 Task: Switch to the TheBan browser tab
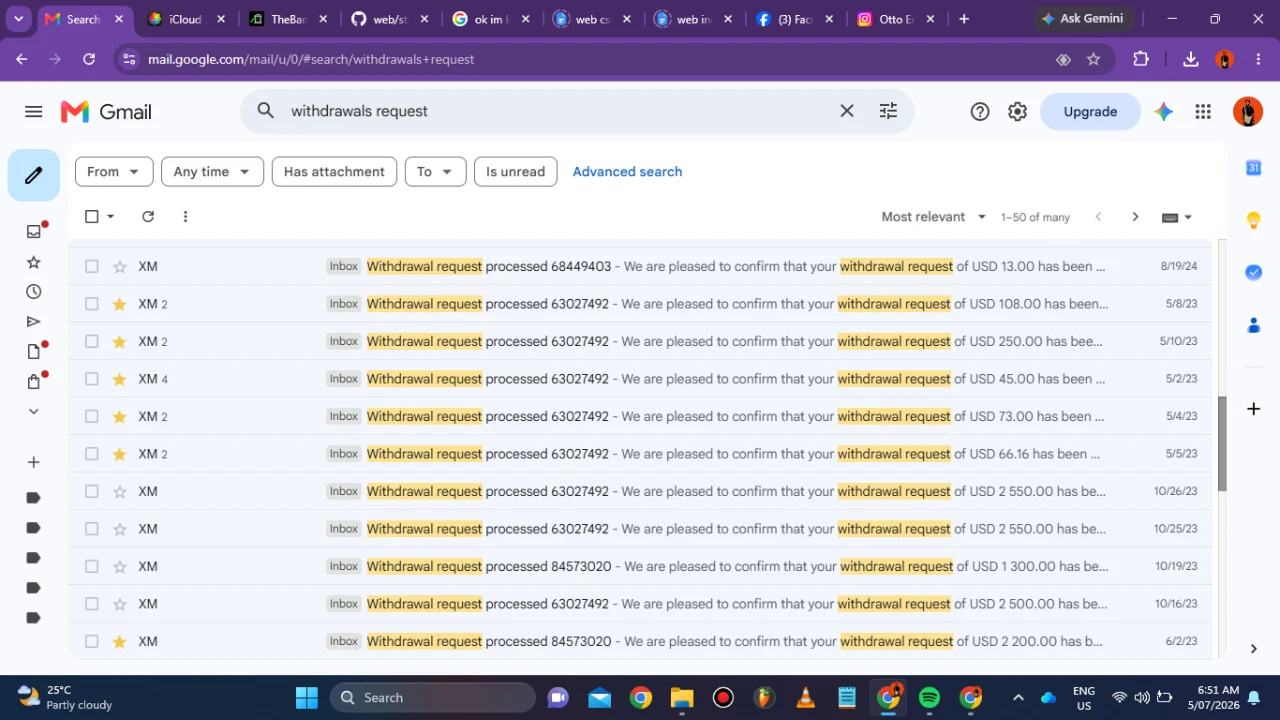pos(288,19)
